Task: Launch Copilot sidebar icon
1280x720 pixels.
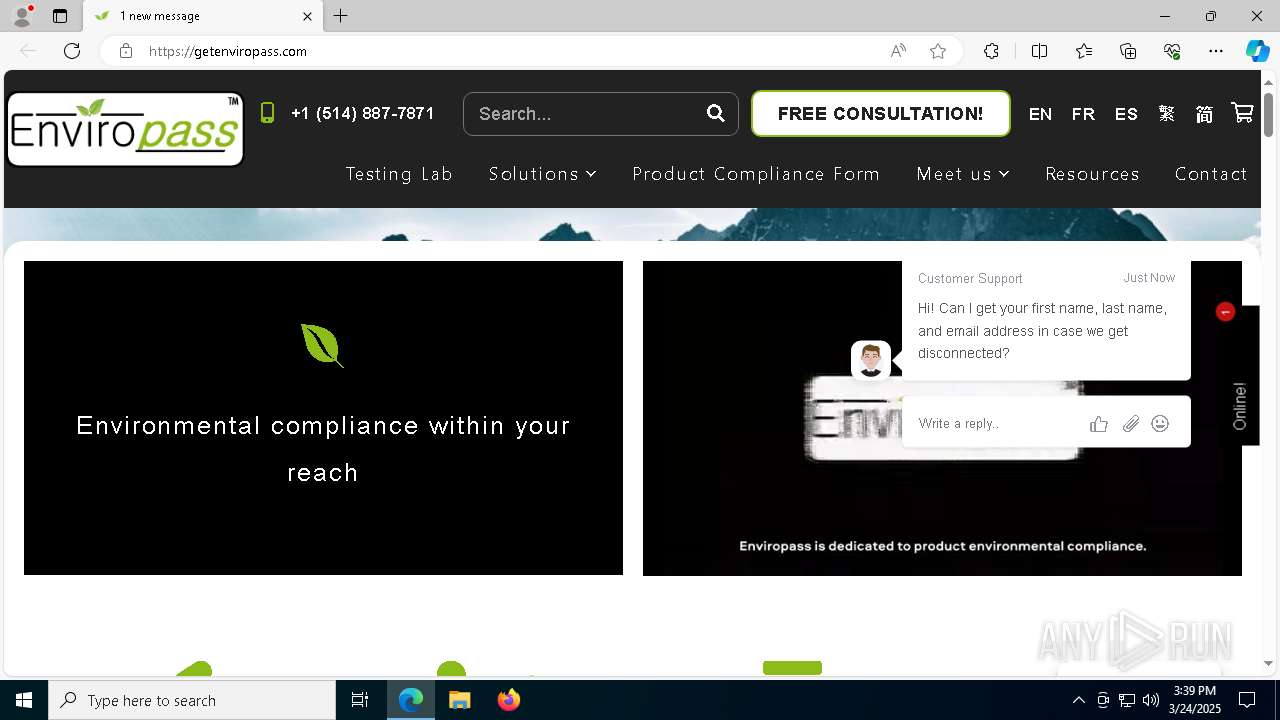Action: coord(1257,51)
